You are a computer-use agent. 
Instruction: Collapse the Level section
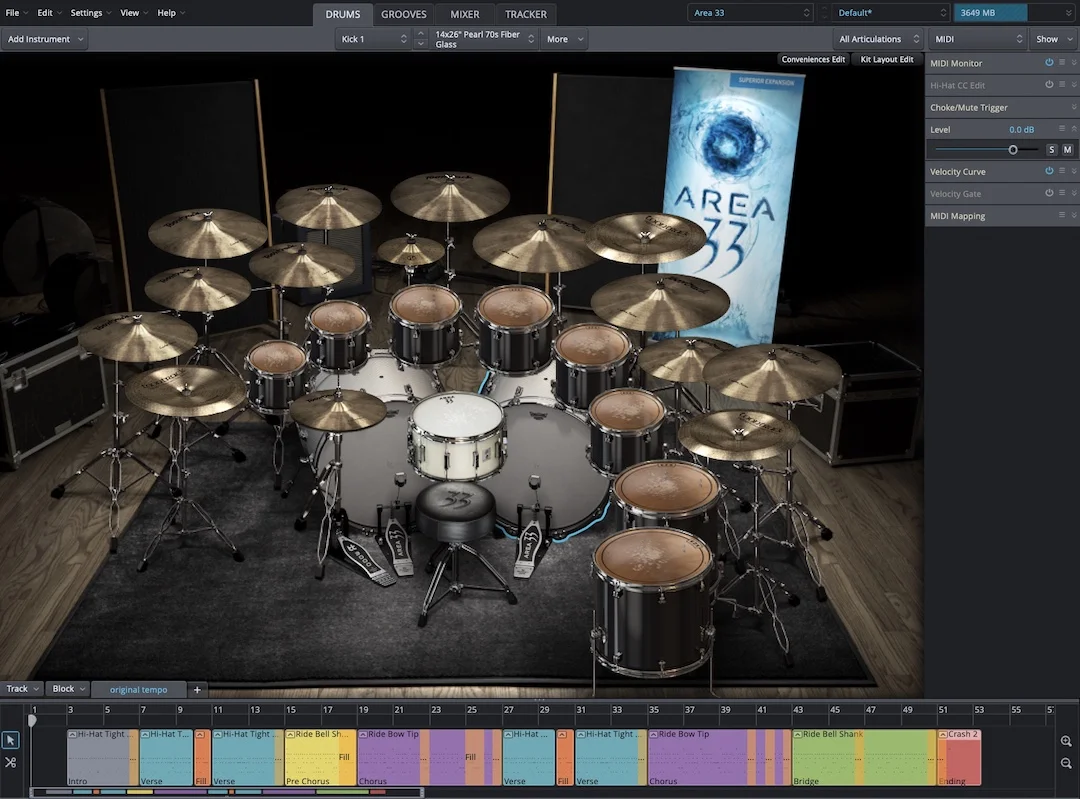(x=1074, y=129)
